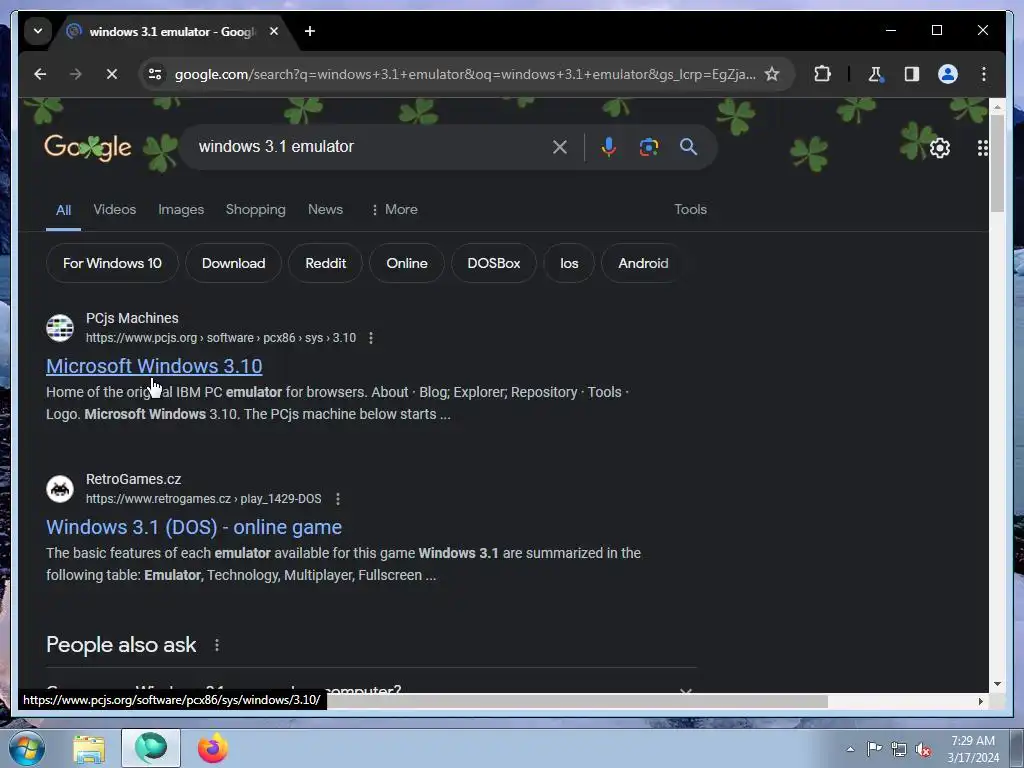Image resolution: width=1024 pixels, height=768 pixels.
Task: Close the windows 3.1 emulator tab
Action: [x=274, y=31]
